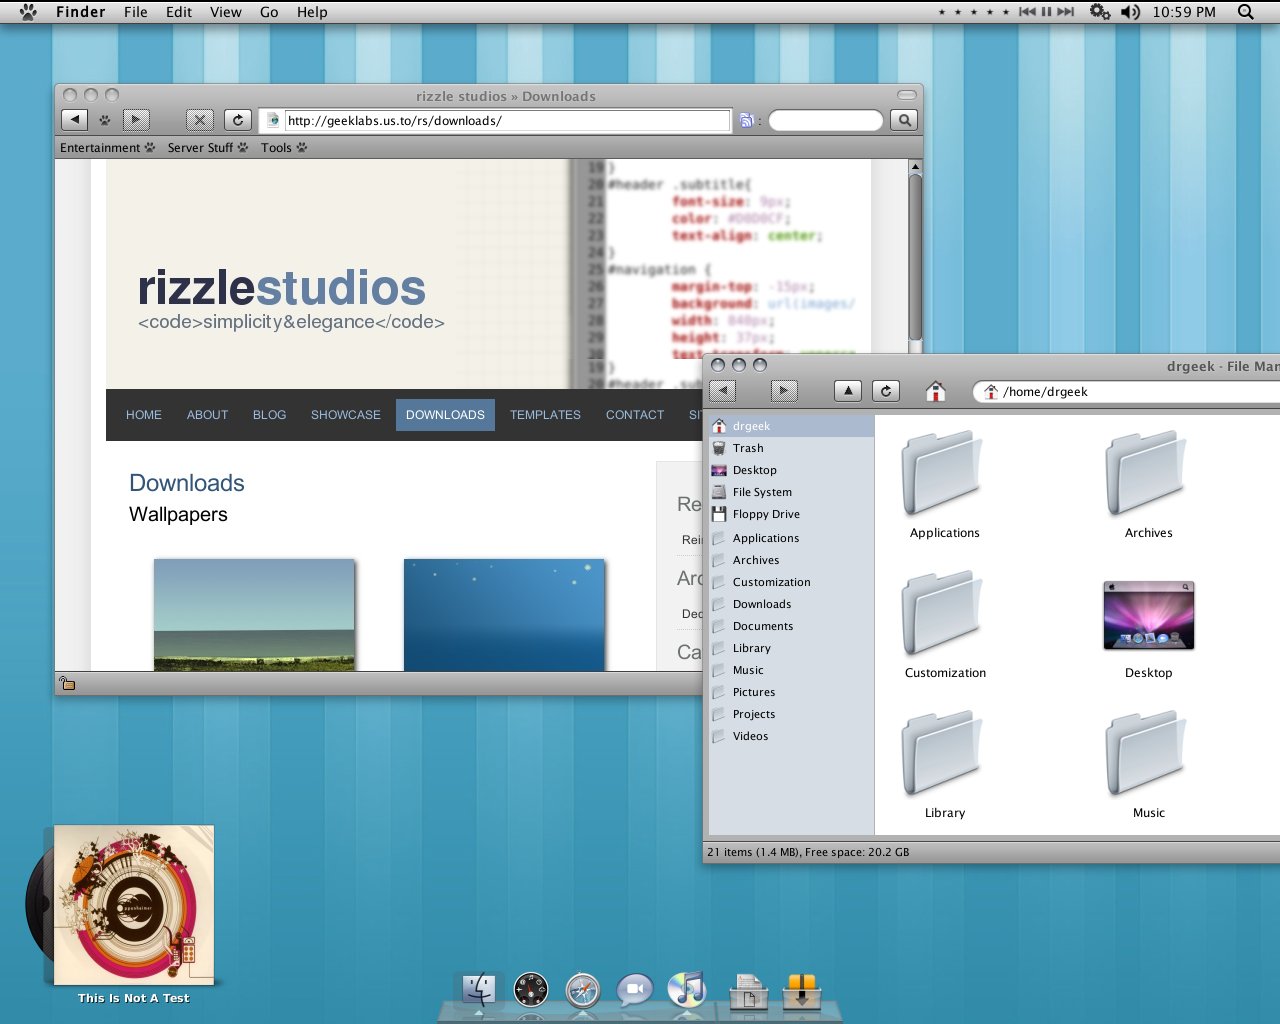This screenshot has width=1280, height=1024.
Task: Stop loading the rizzle studios page
Action: [x=200, y=120]
